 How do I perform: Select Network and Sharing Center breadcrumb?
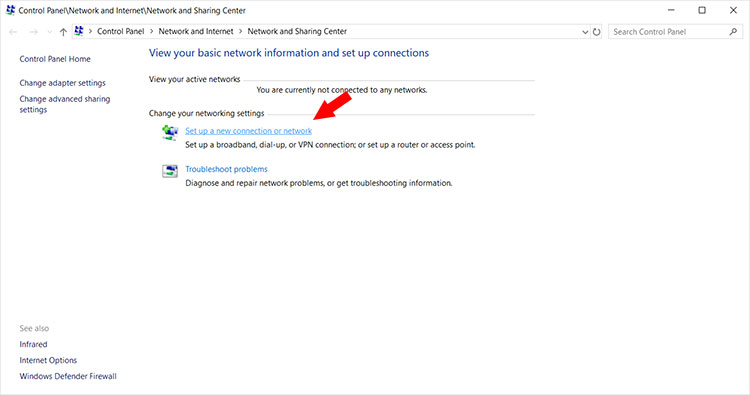click(x=297, y=31)
